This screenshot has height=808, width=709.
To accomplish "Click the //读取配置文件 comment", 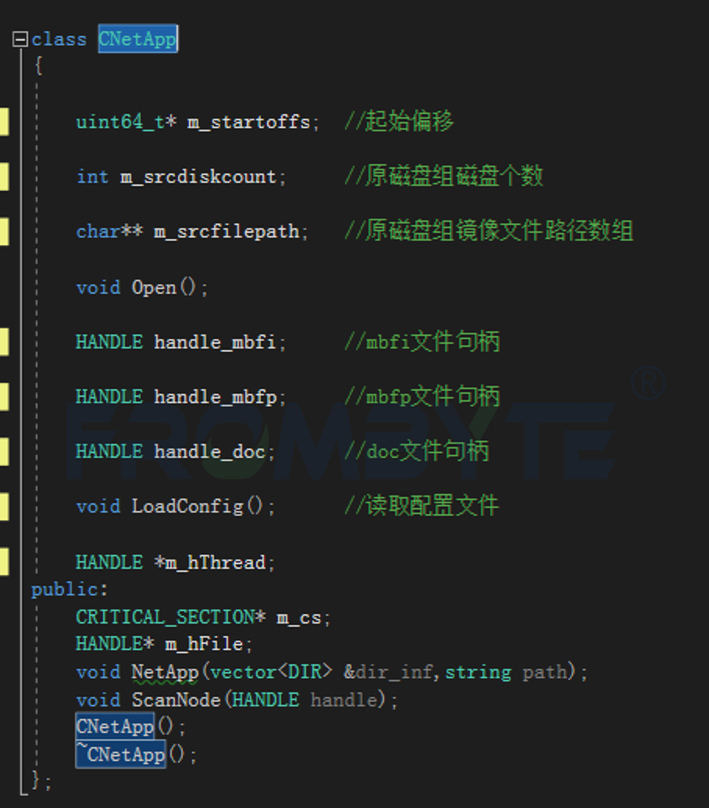I will 421,506.
